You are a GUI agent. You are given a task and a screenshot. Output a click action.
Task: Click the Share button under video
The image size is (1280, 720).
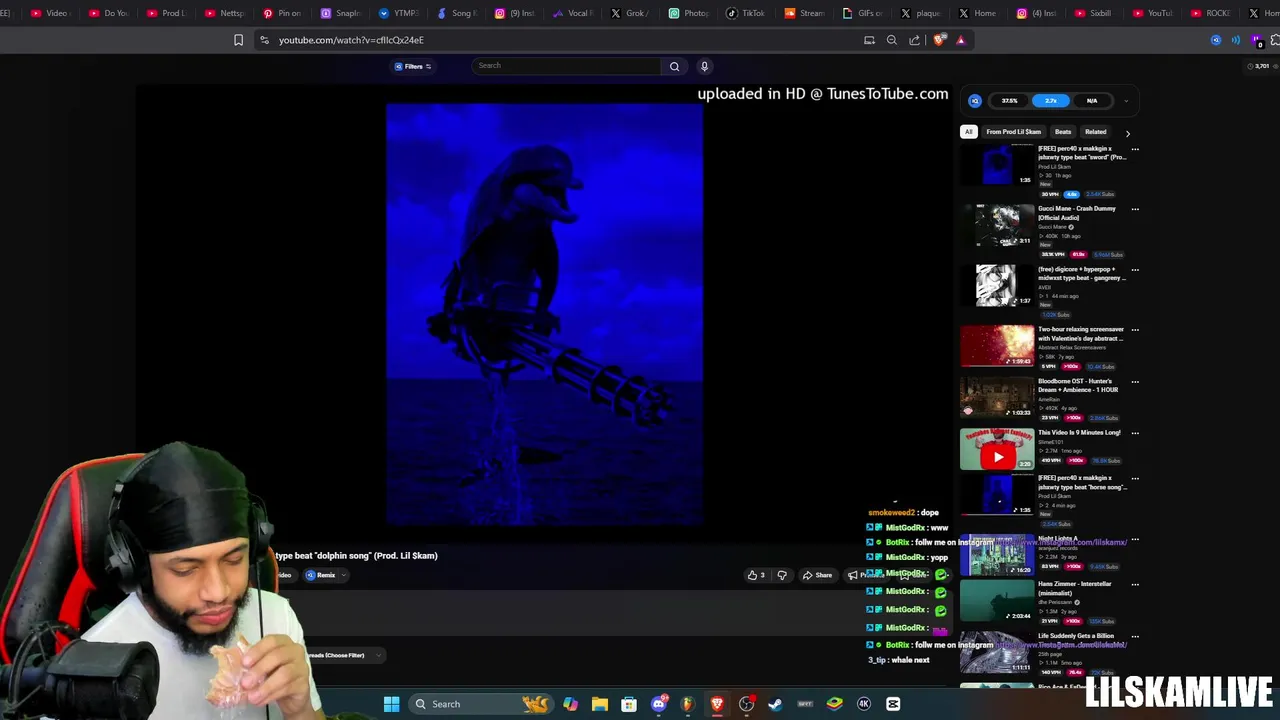pos(817,575)
